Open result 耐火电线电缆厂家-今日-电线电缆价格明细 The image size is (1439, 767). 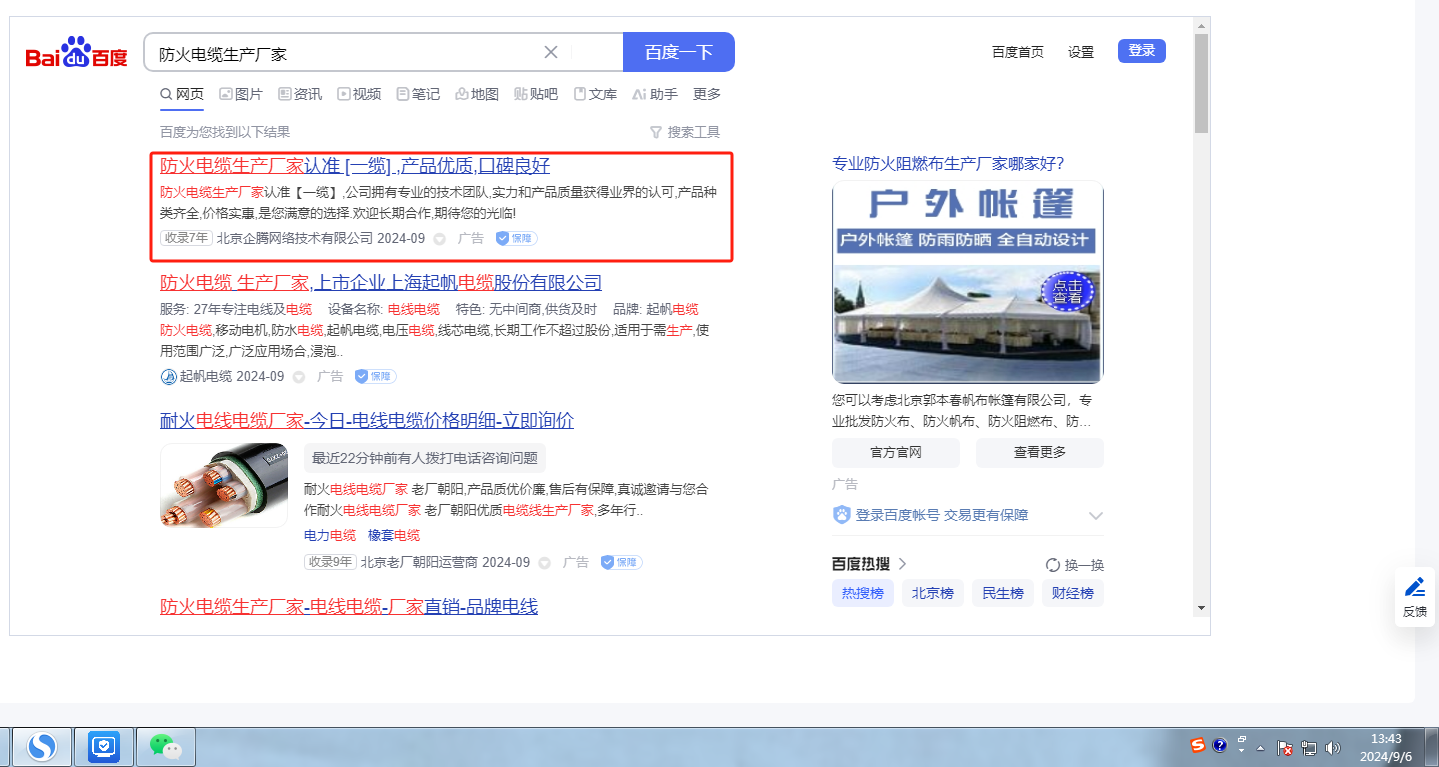pyautogui.click(x=367, y=421)
